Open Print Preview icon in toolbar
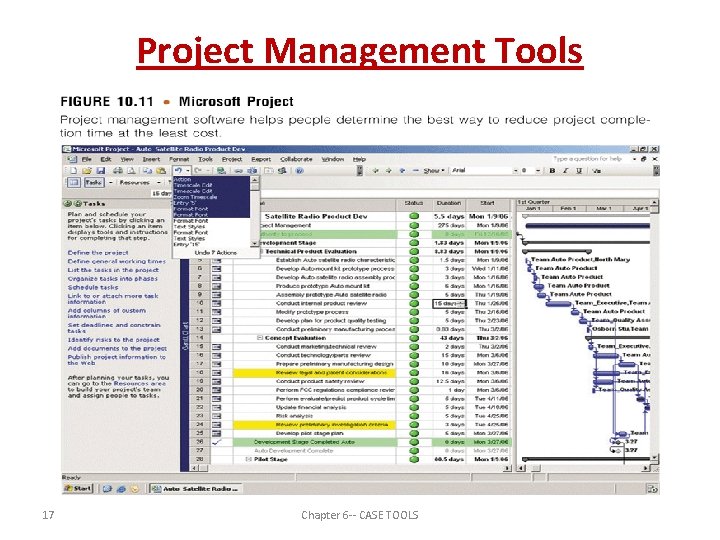720x540 pixels. pos(131,171)
